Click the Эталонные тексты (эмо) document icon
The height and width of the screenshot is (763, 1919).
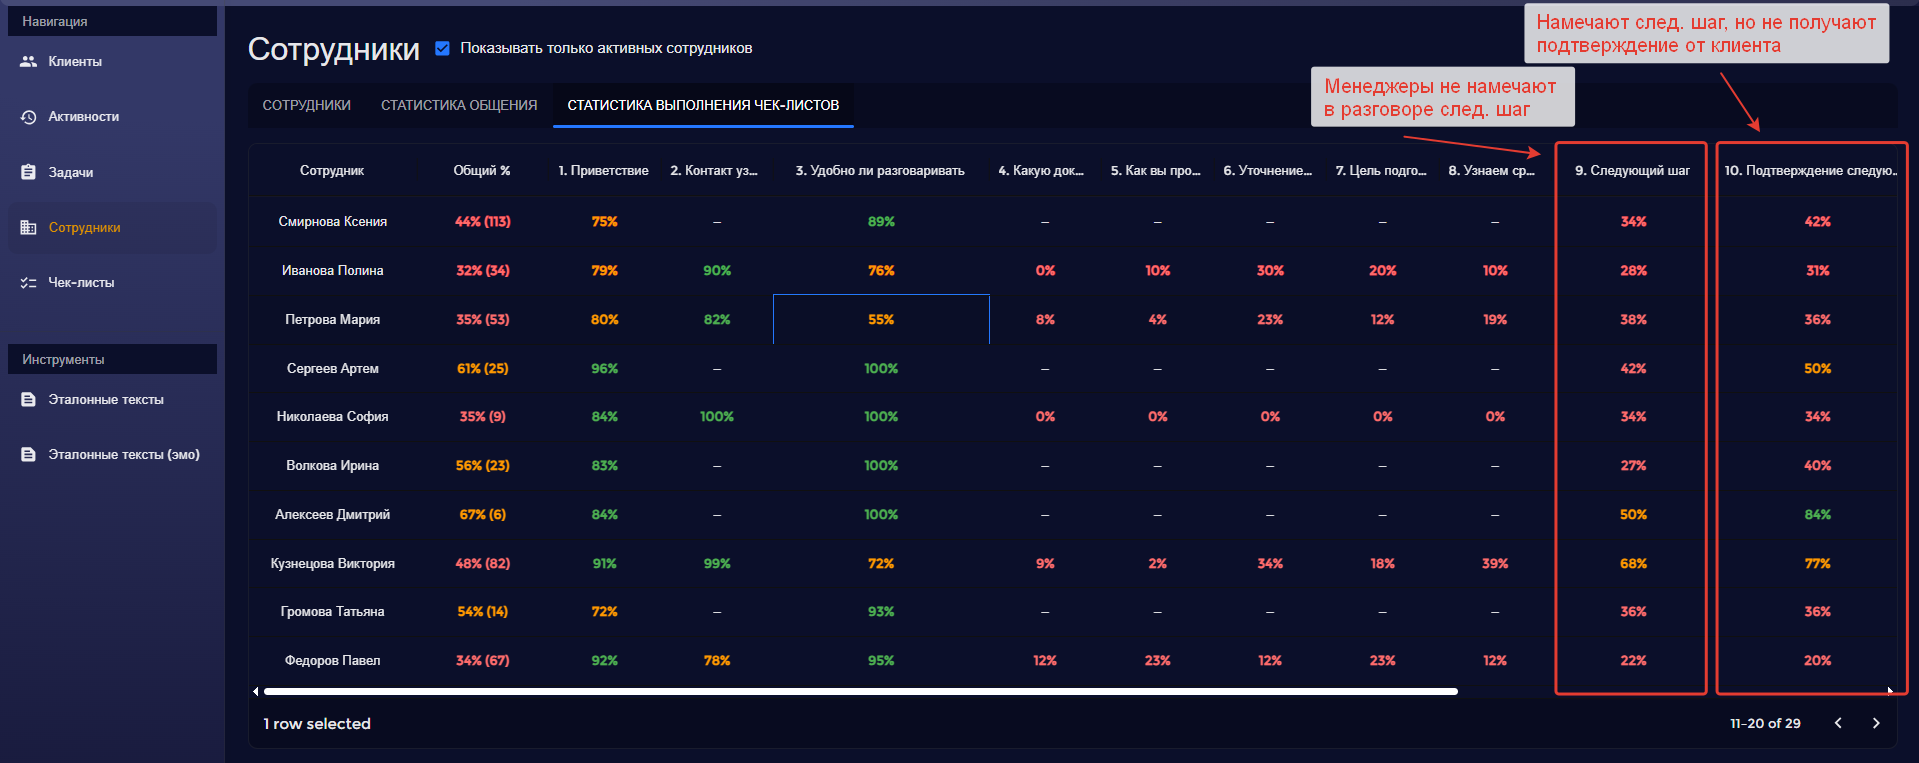29,455
